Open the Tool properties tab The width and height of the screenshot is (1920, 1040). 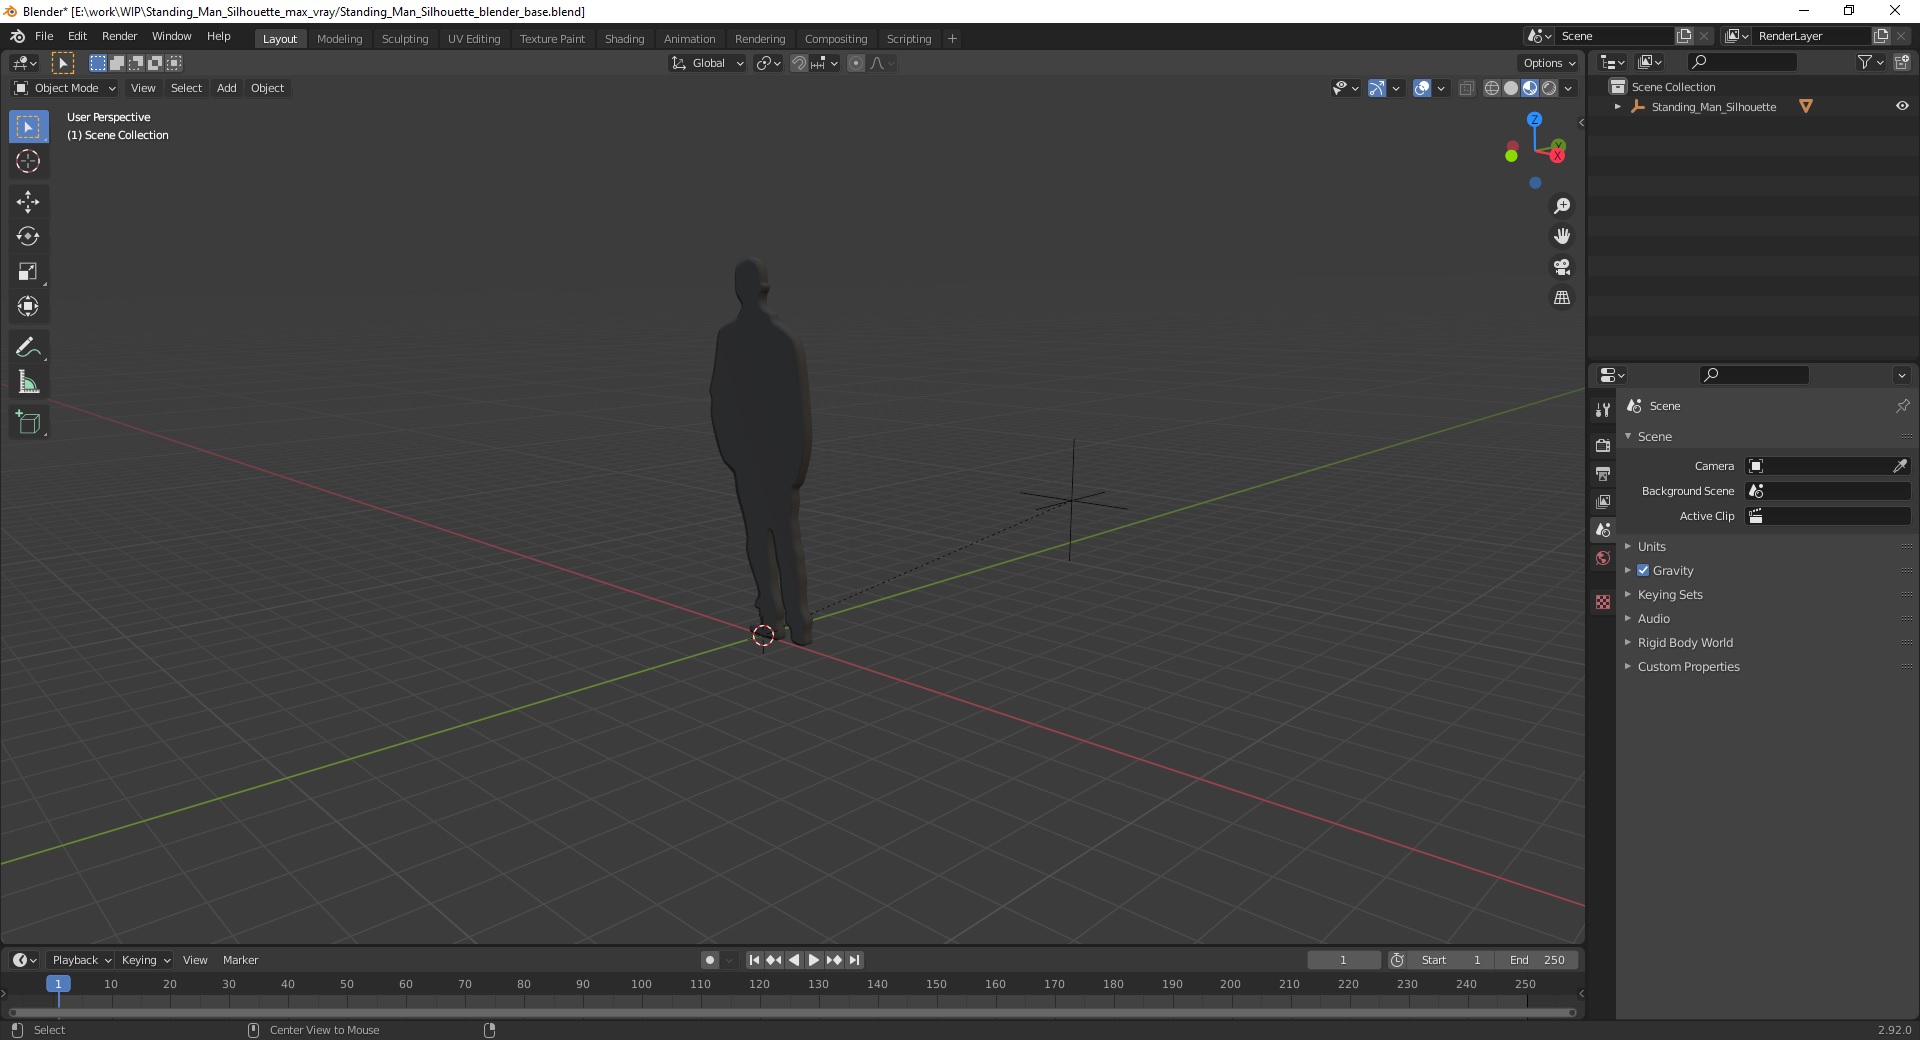(1603, 410)
